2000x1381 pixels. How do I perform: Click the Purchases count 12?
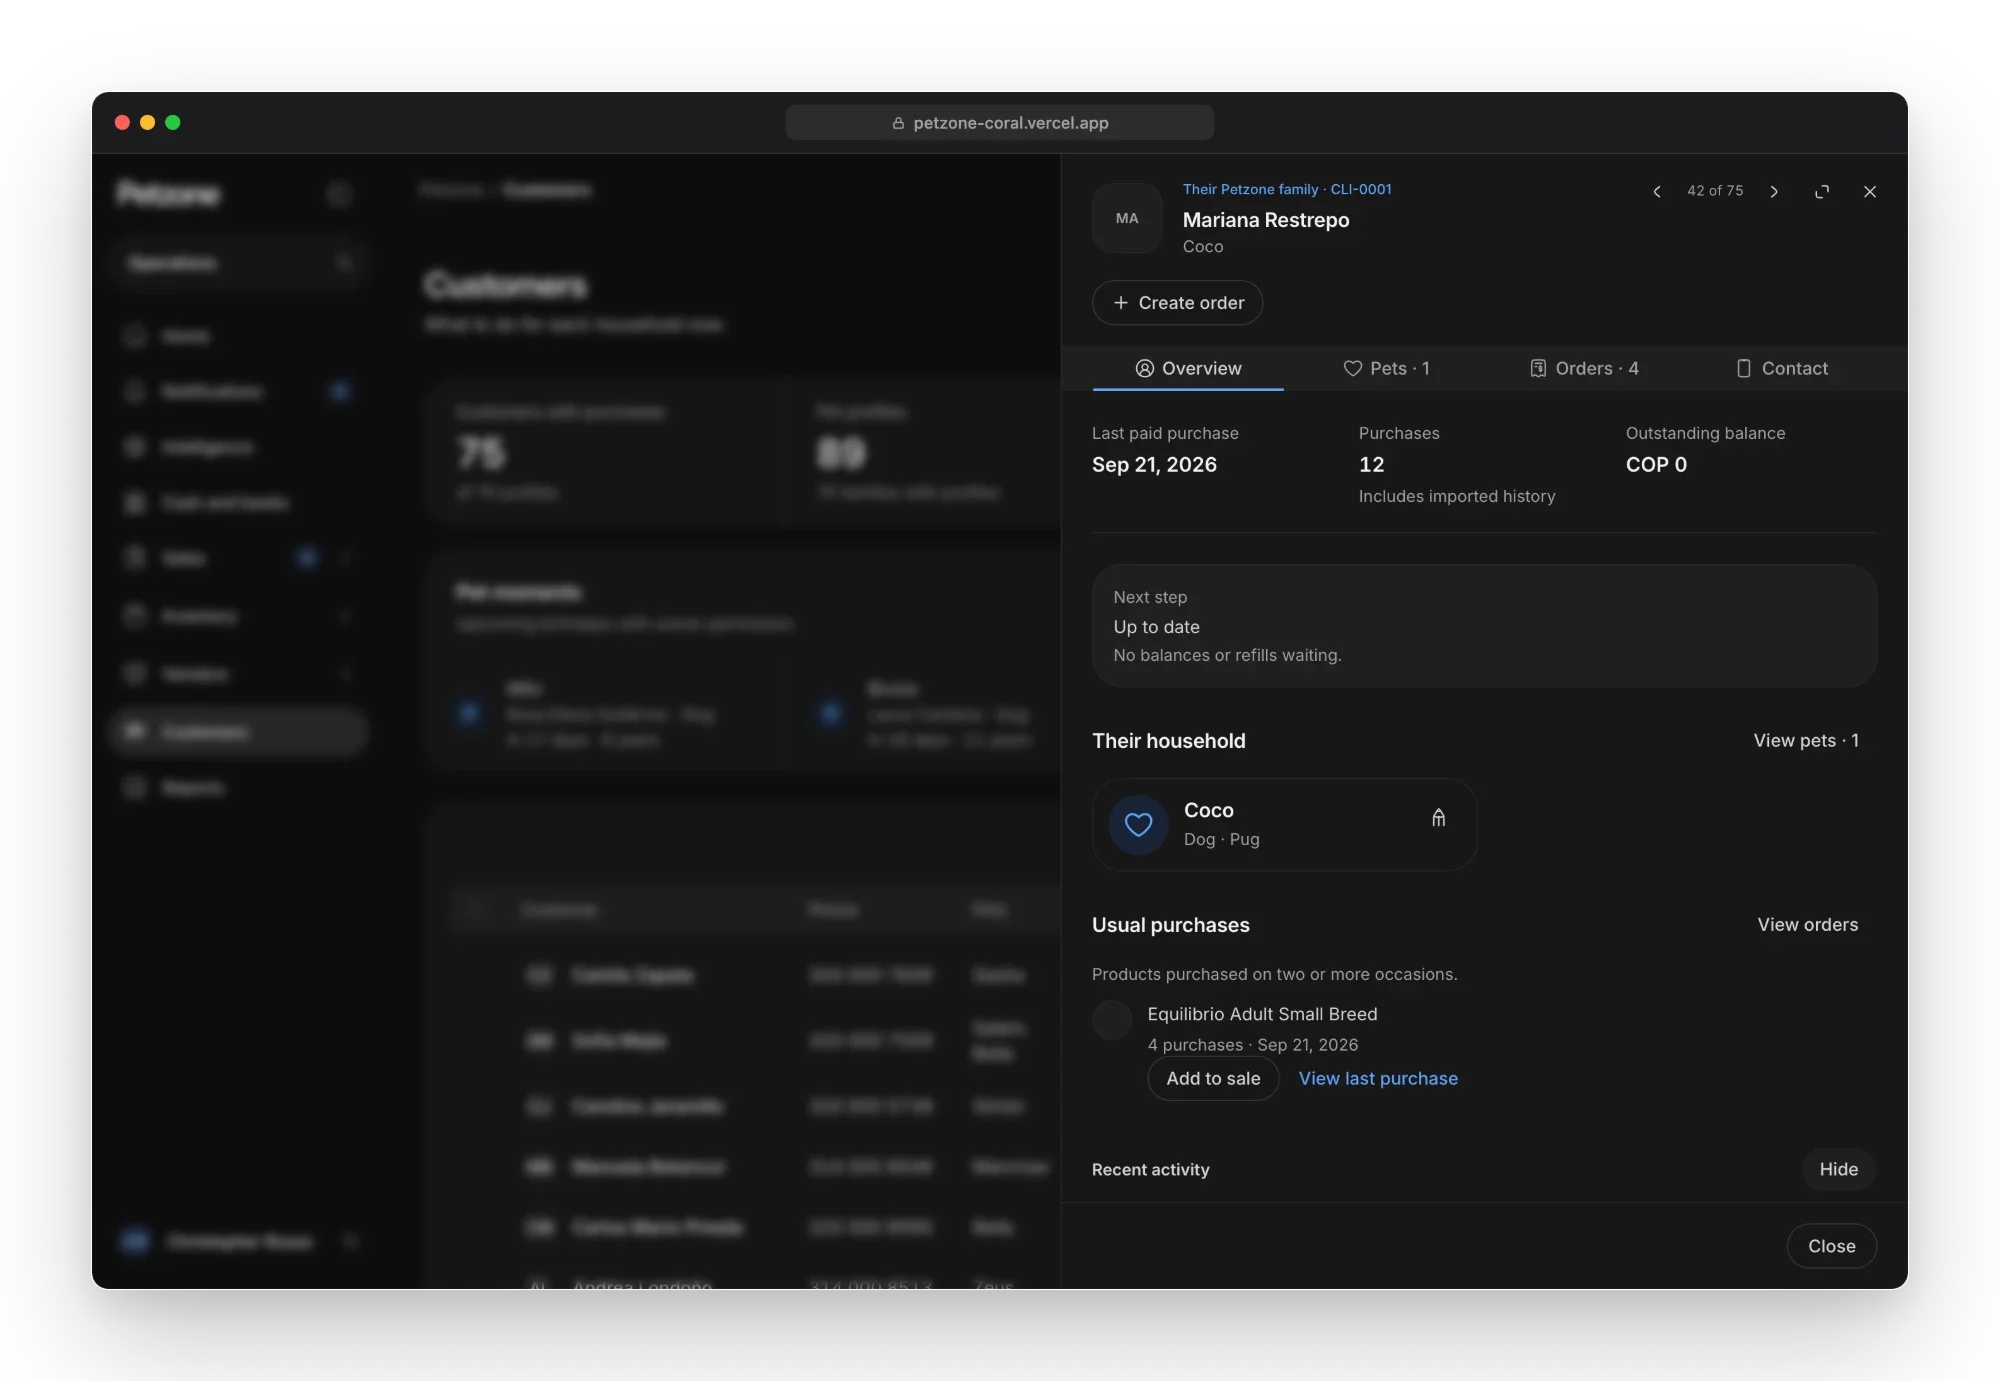(x=1371, y=464)
